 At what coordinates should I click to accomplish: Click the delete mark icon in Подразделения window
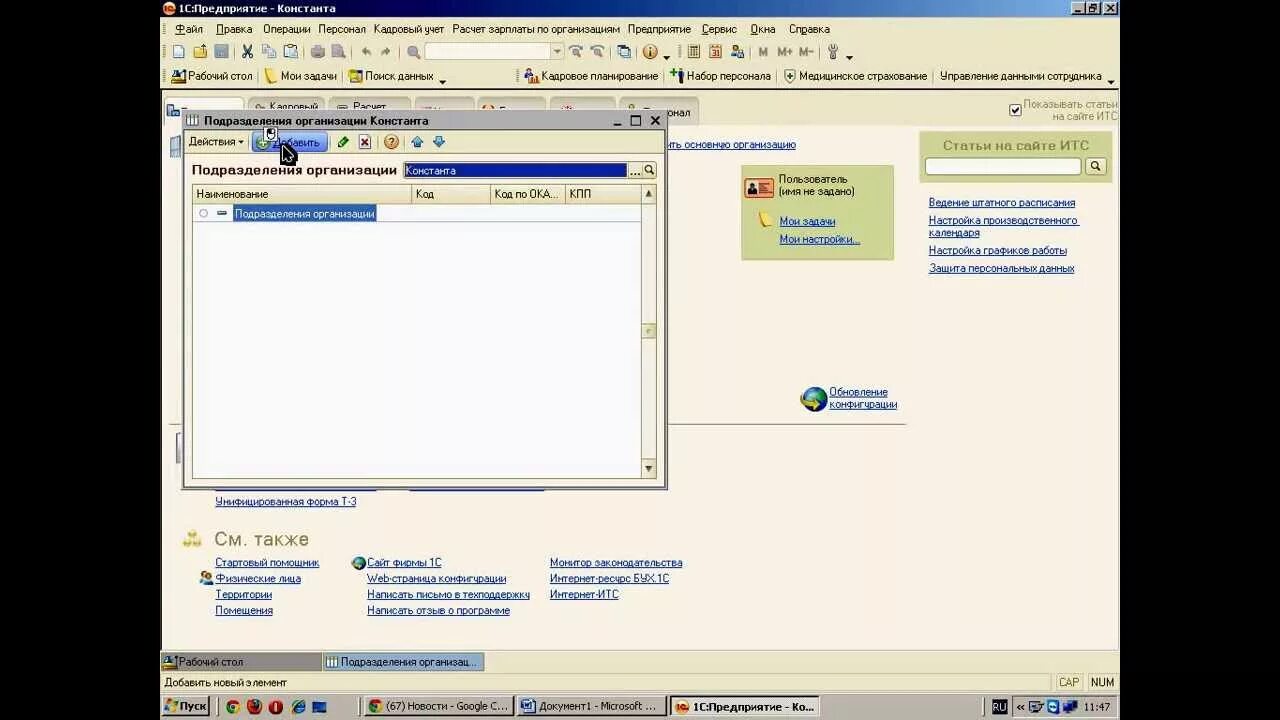tap(365, 142)
